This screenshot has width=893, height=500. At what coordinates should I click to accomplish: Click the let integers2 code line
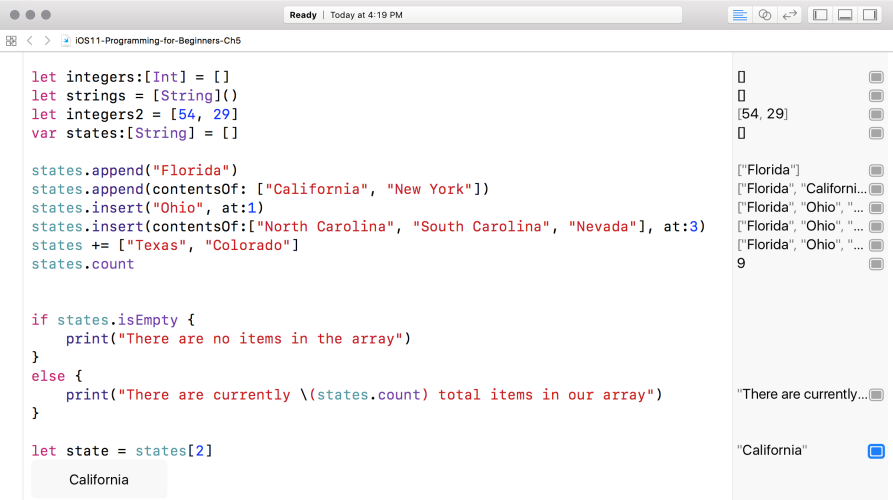[134, 114]
